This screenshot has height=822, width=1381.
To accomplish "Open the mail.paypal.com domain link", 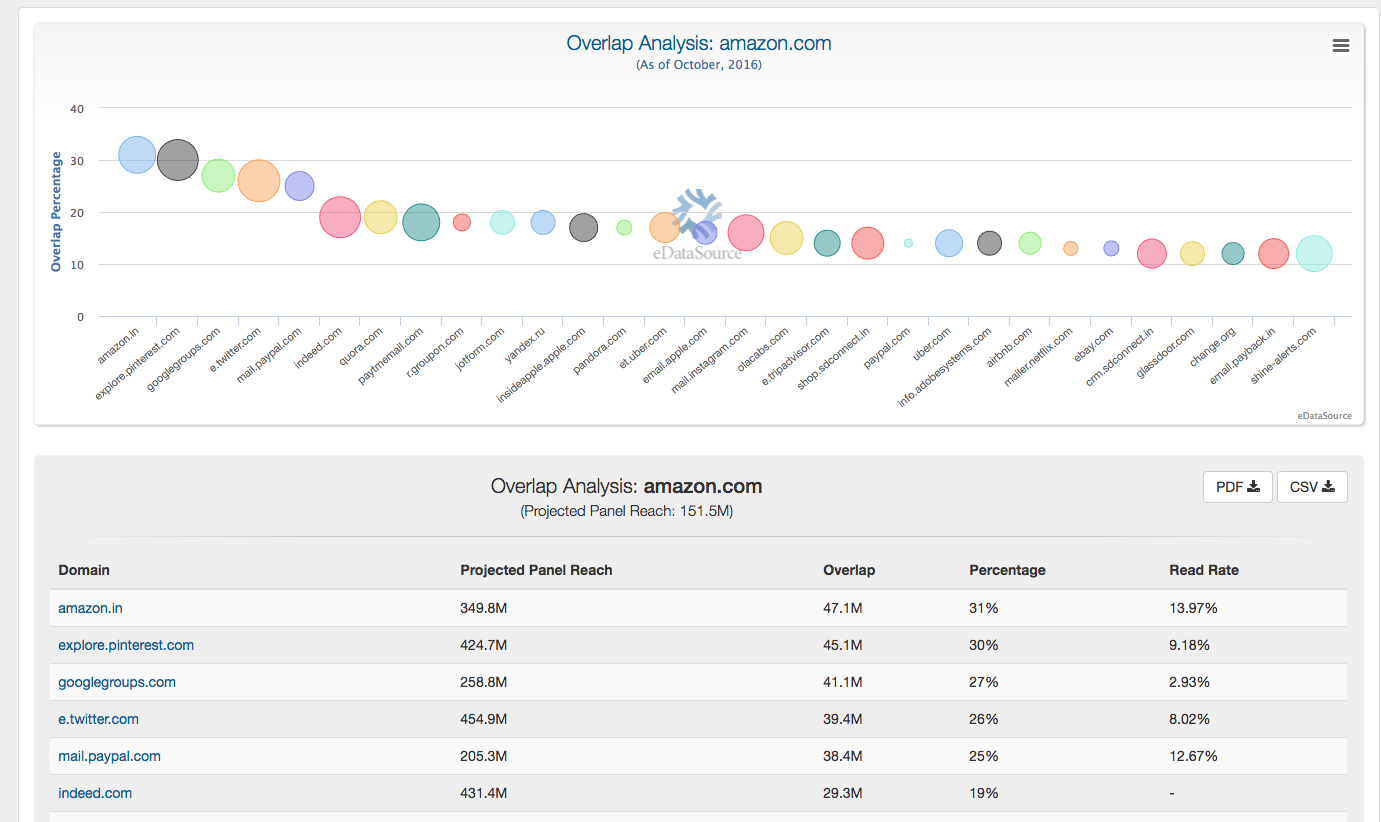I will coord(110,756).
